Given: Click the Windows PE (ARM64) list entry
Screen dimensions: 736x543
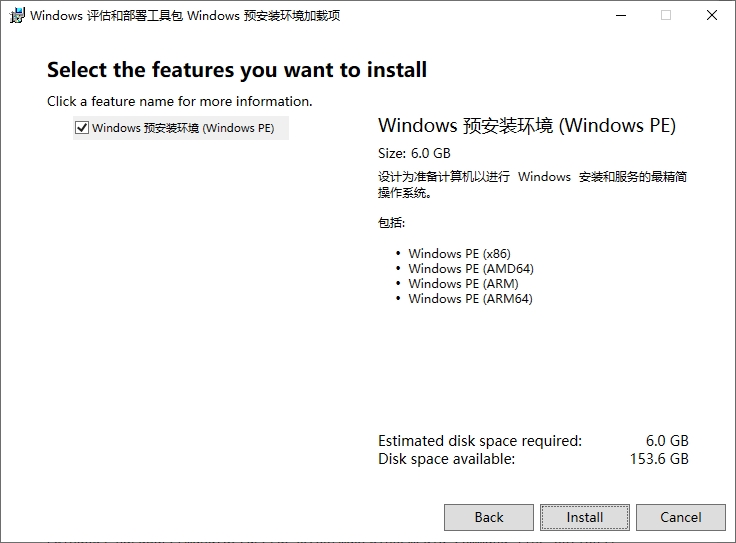Looking at the screenshot, I should click(x=470, y=298).
